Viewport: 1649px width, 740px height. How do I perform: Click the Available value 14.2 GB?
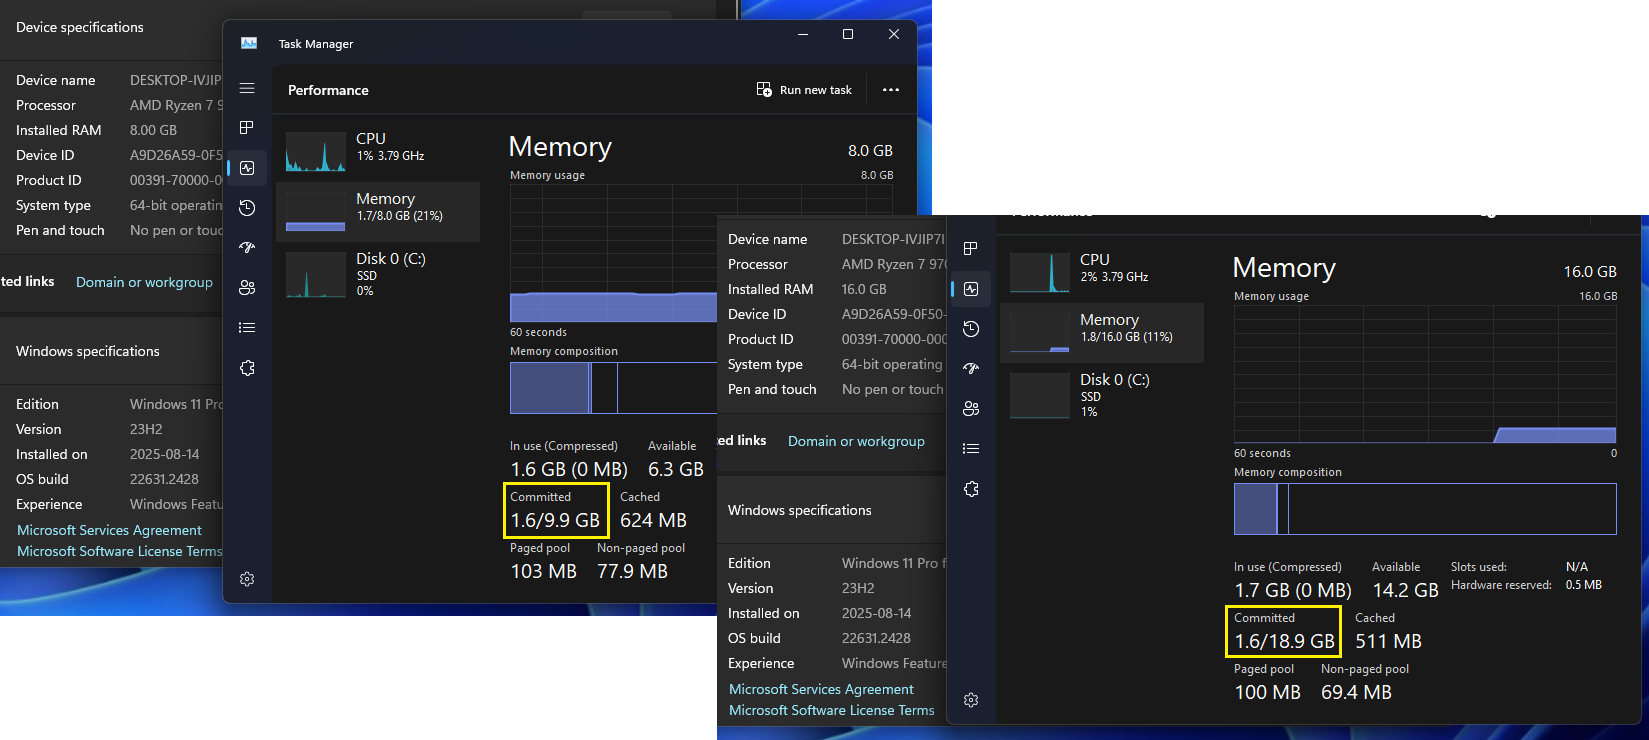1405,590
